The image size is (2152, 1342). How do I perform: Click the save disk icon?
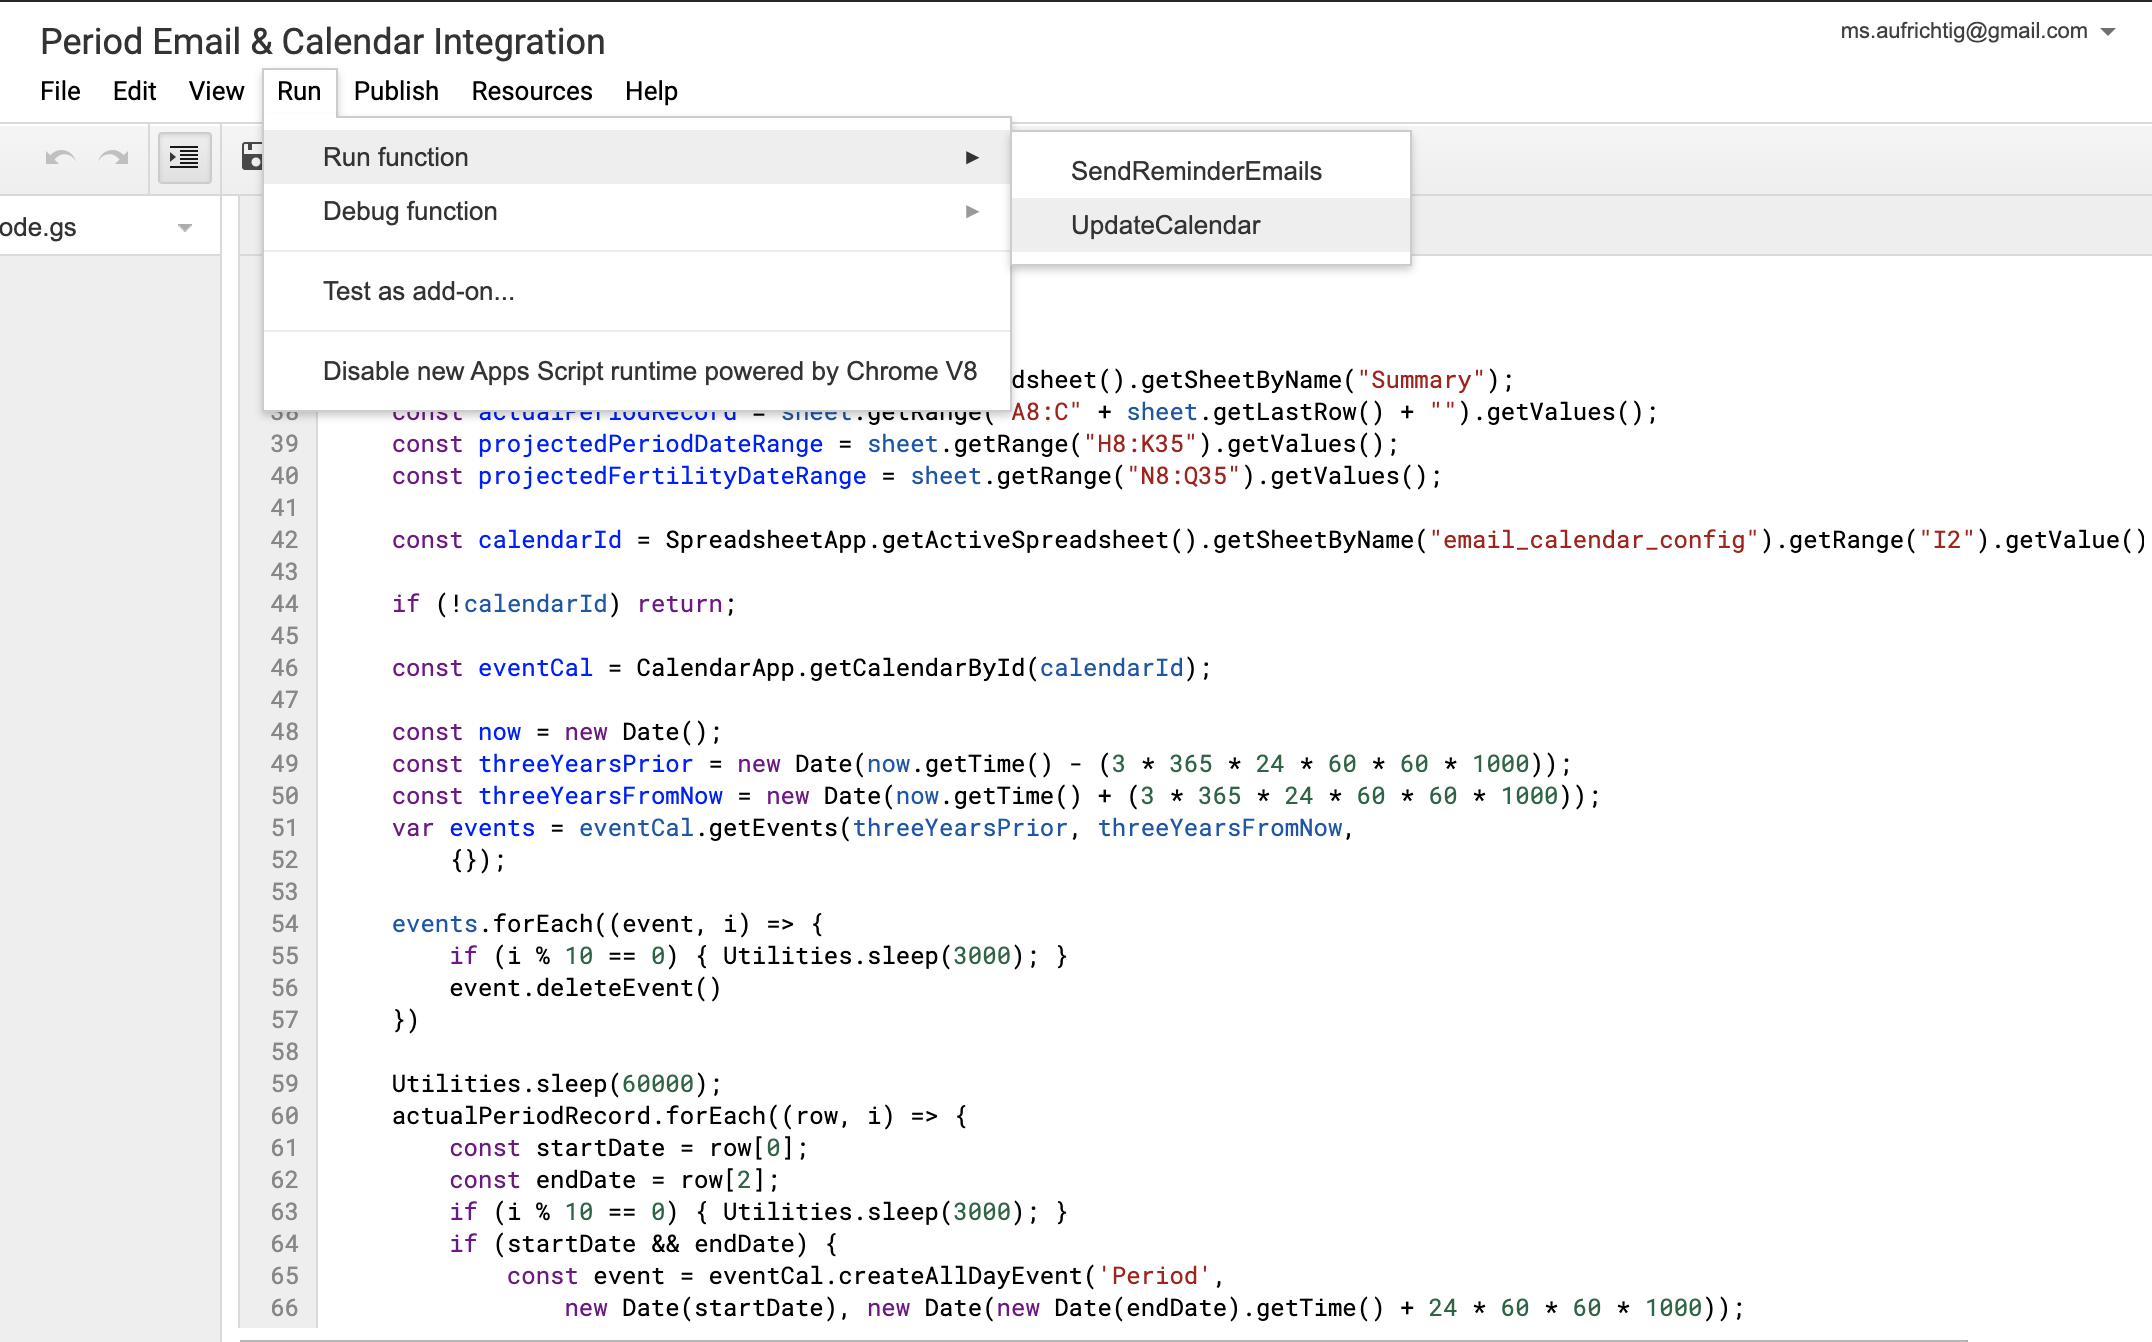252,157
